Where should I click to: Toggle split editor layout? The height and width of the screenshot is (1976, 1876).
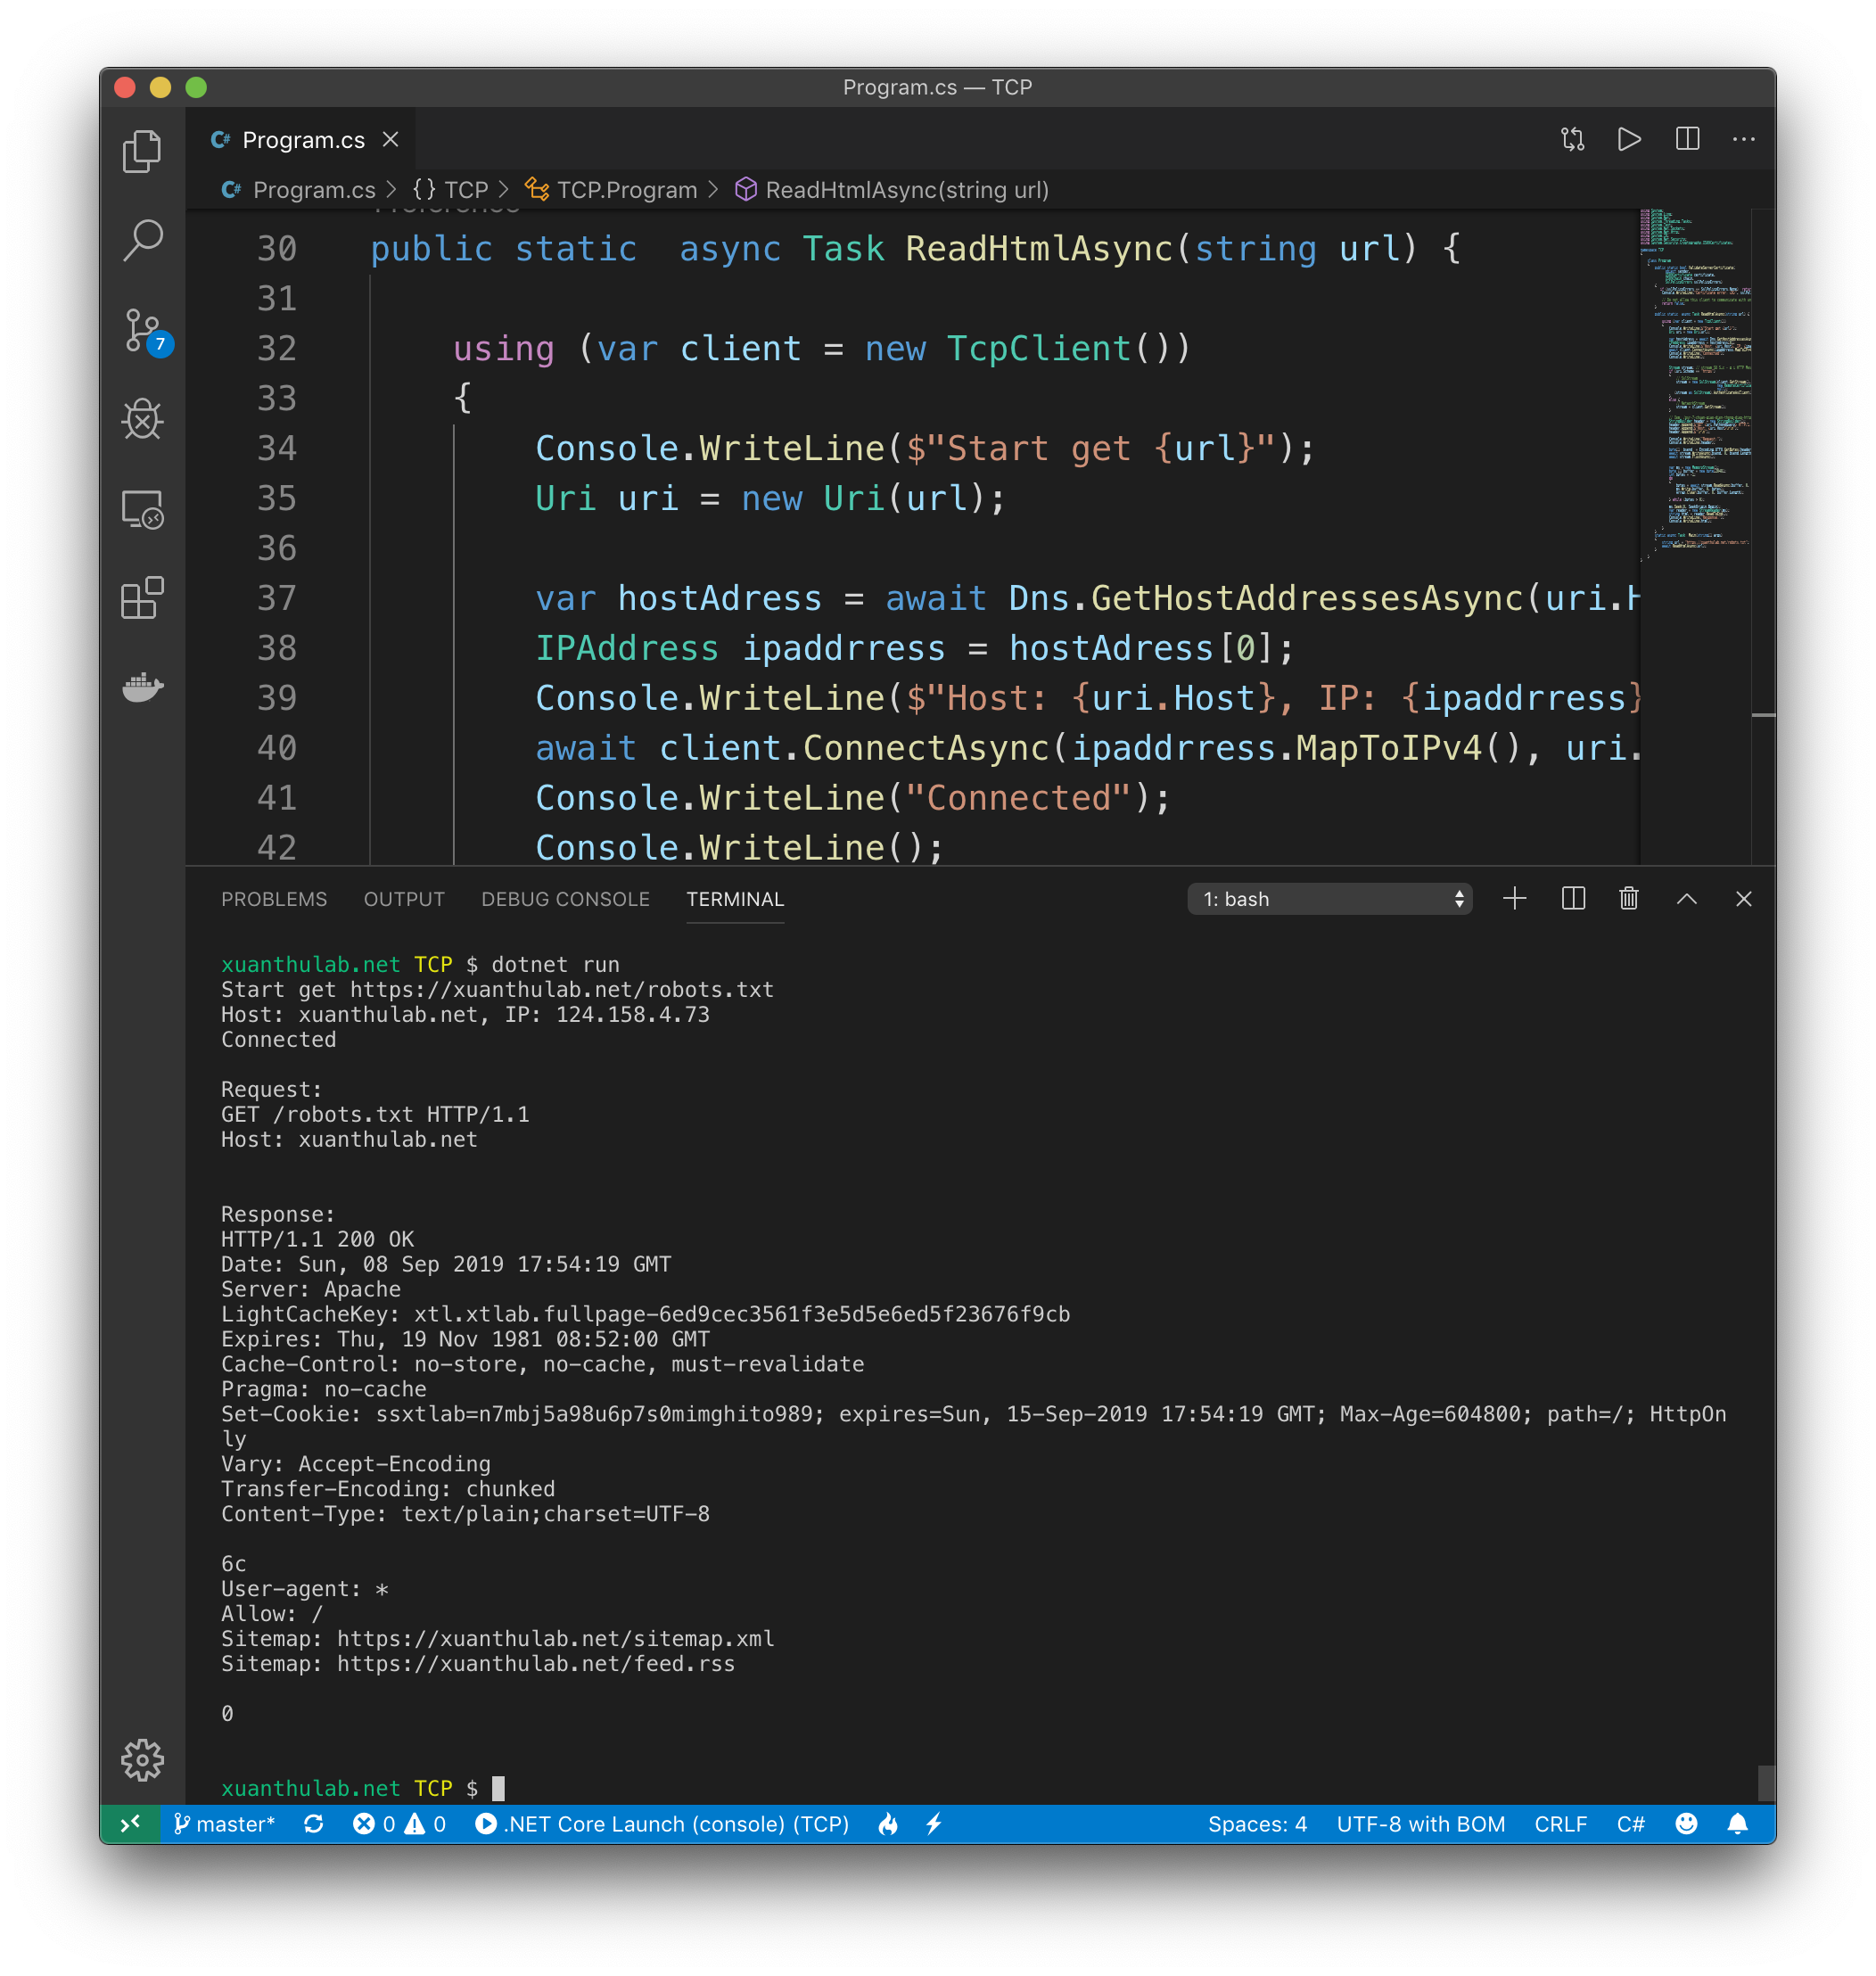(x=1687, y=139)
